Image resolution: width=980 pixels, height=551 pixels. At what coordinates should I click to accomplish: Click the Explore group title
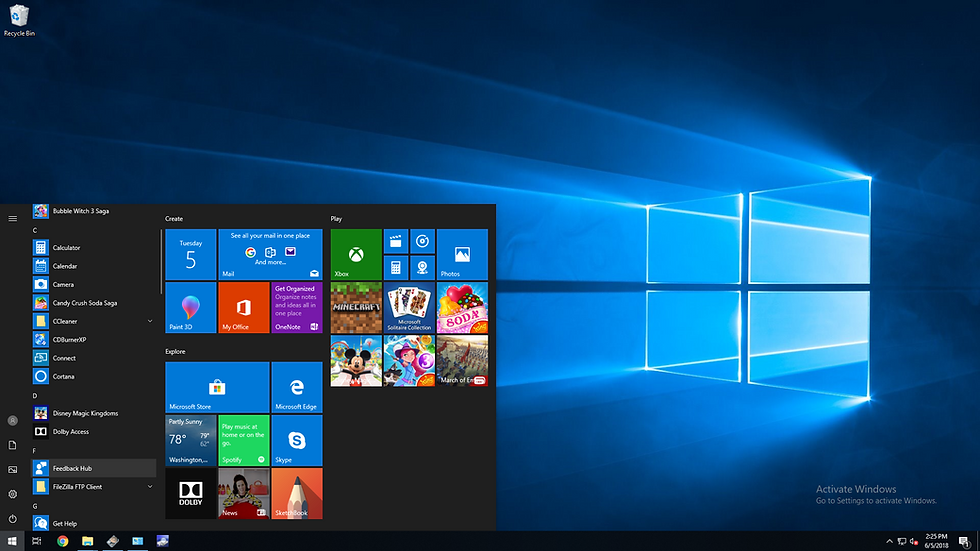pyautogui.click(x=175, y=352)
